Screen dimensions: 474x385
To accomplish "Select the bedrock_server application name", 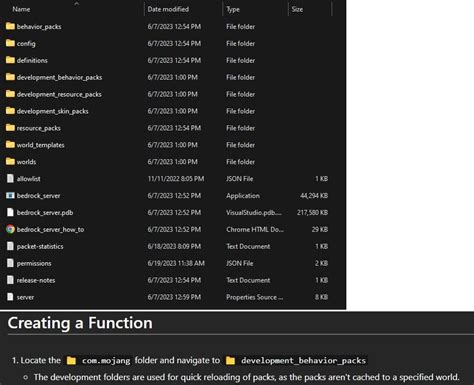I will coord(38,196).
